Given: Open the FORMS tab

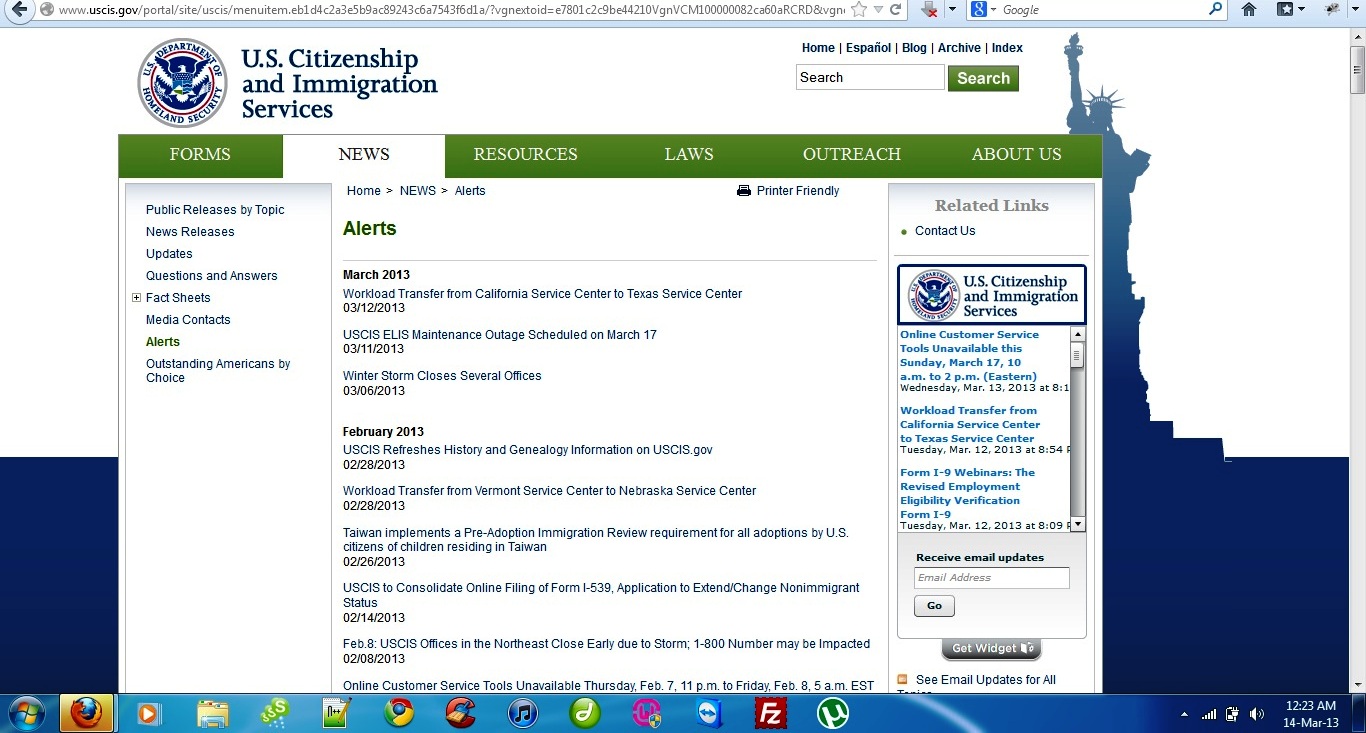Looking at the screenshot, I should 200,155.
